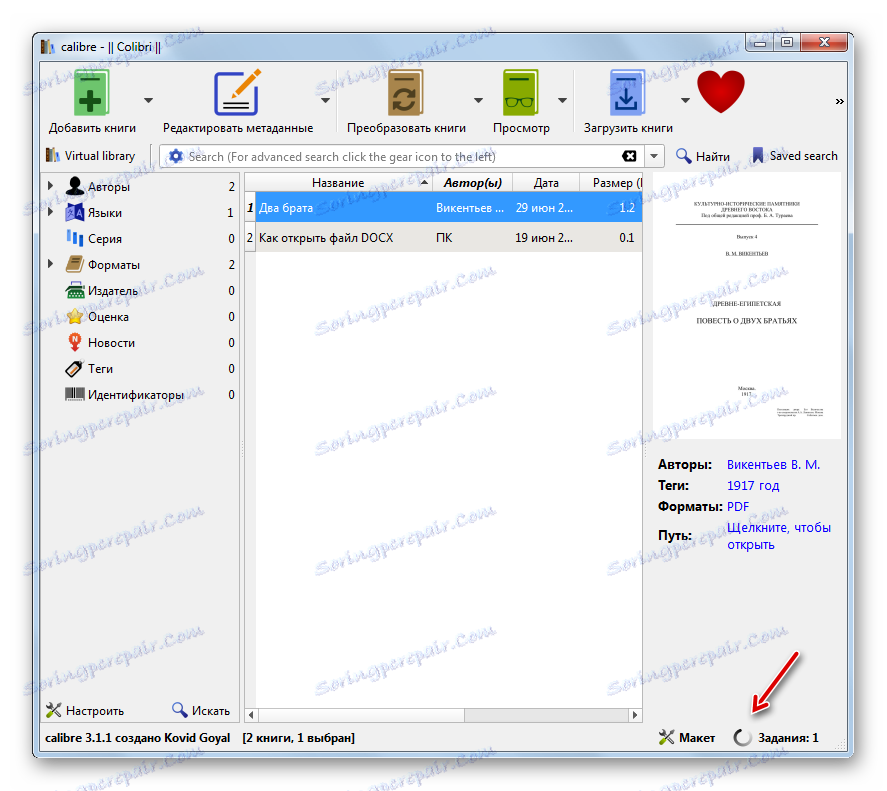Open Add books dropdown arrow
This screenshot has width=887, height=791.
coord(148,100)
